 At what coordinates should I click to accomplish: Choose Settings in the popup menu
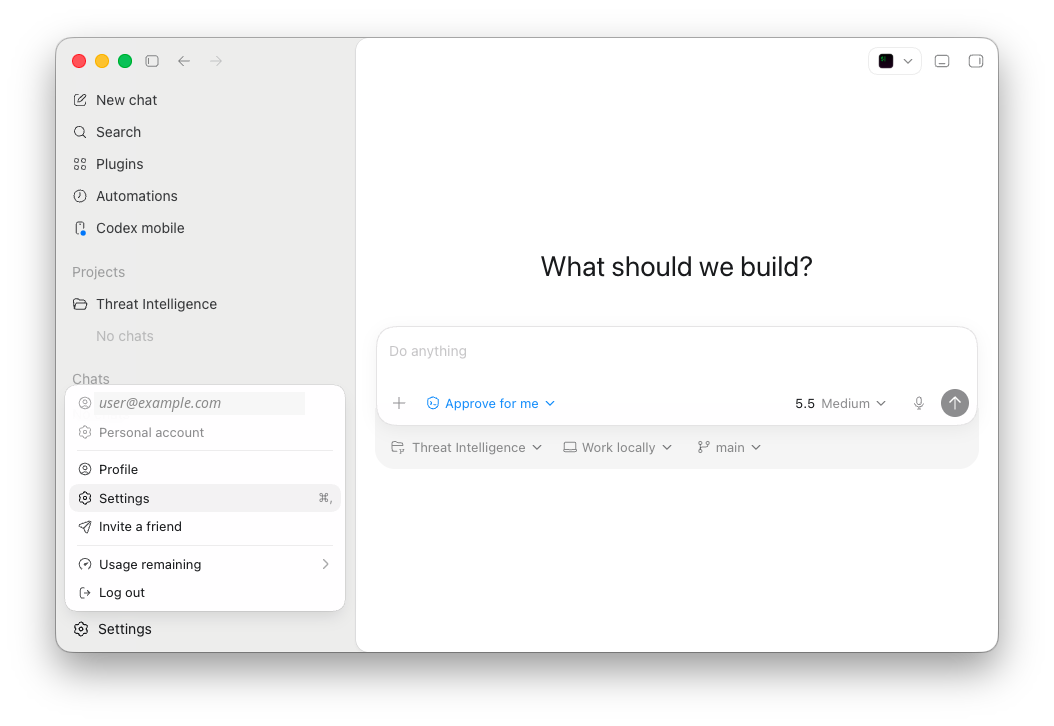coord(205,498)
